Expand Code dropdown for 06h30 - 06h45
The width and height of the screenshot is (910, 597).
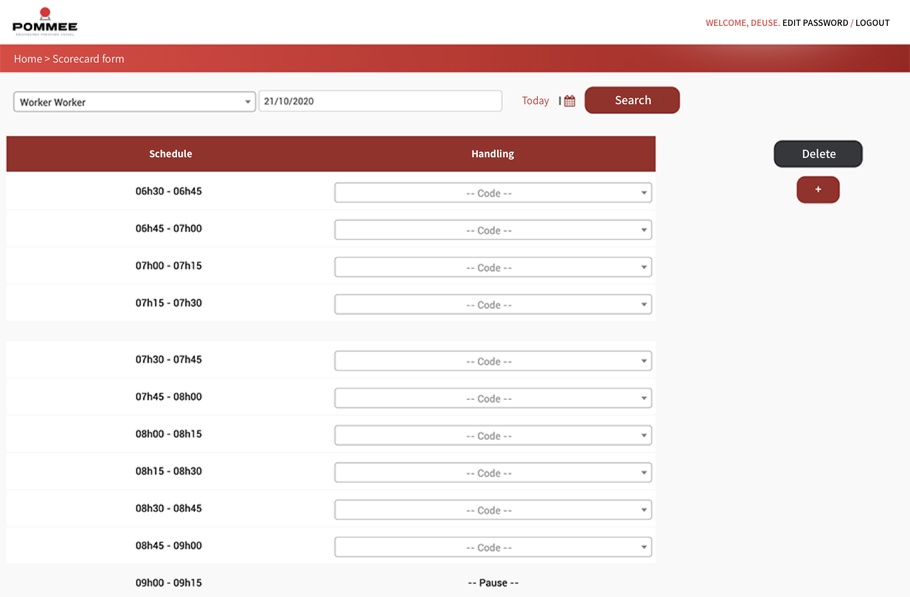click(x=493, y=193)
